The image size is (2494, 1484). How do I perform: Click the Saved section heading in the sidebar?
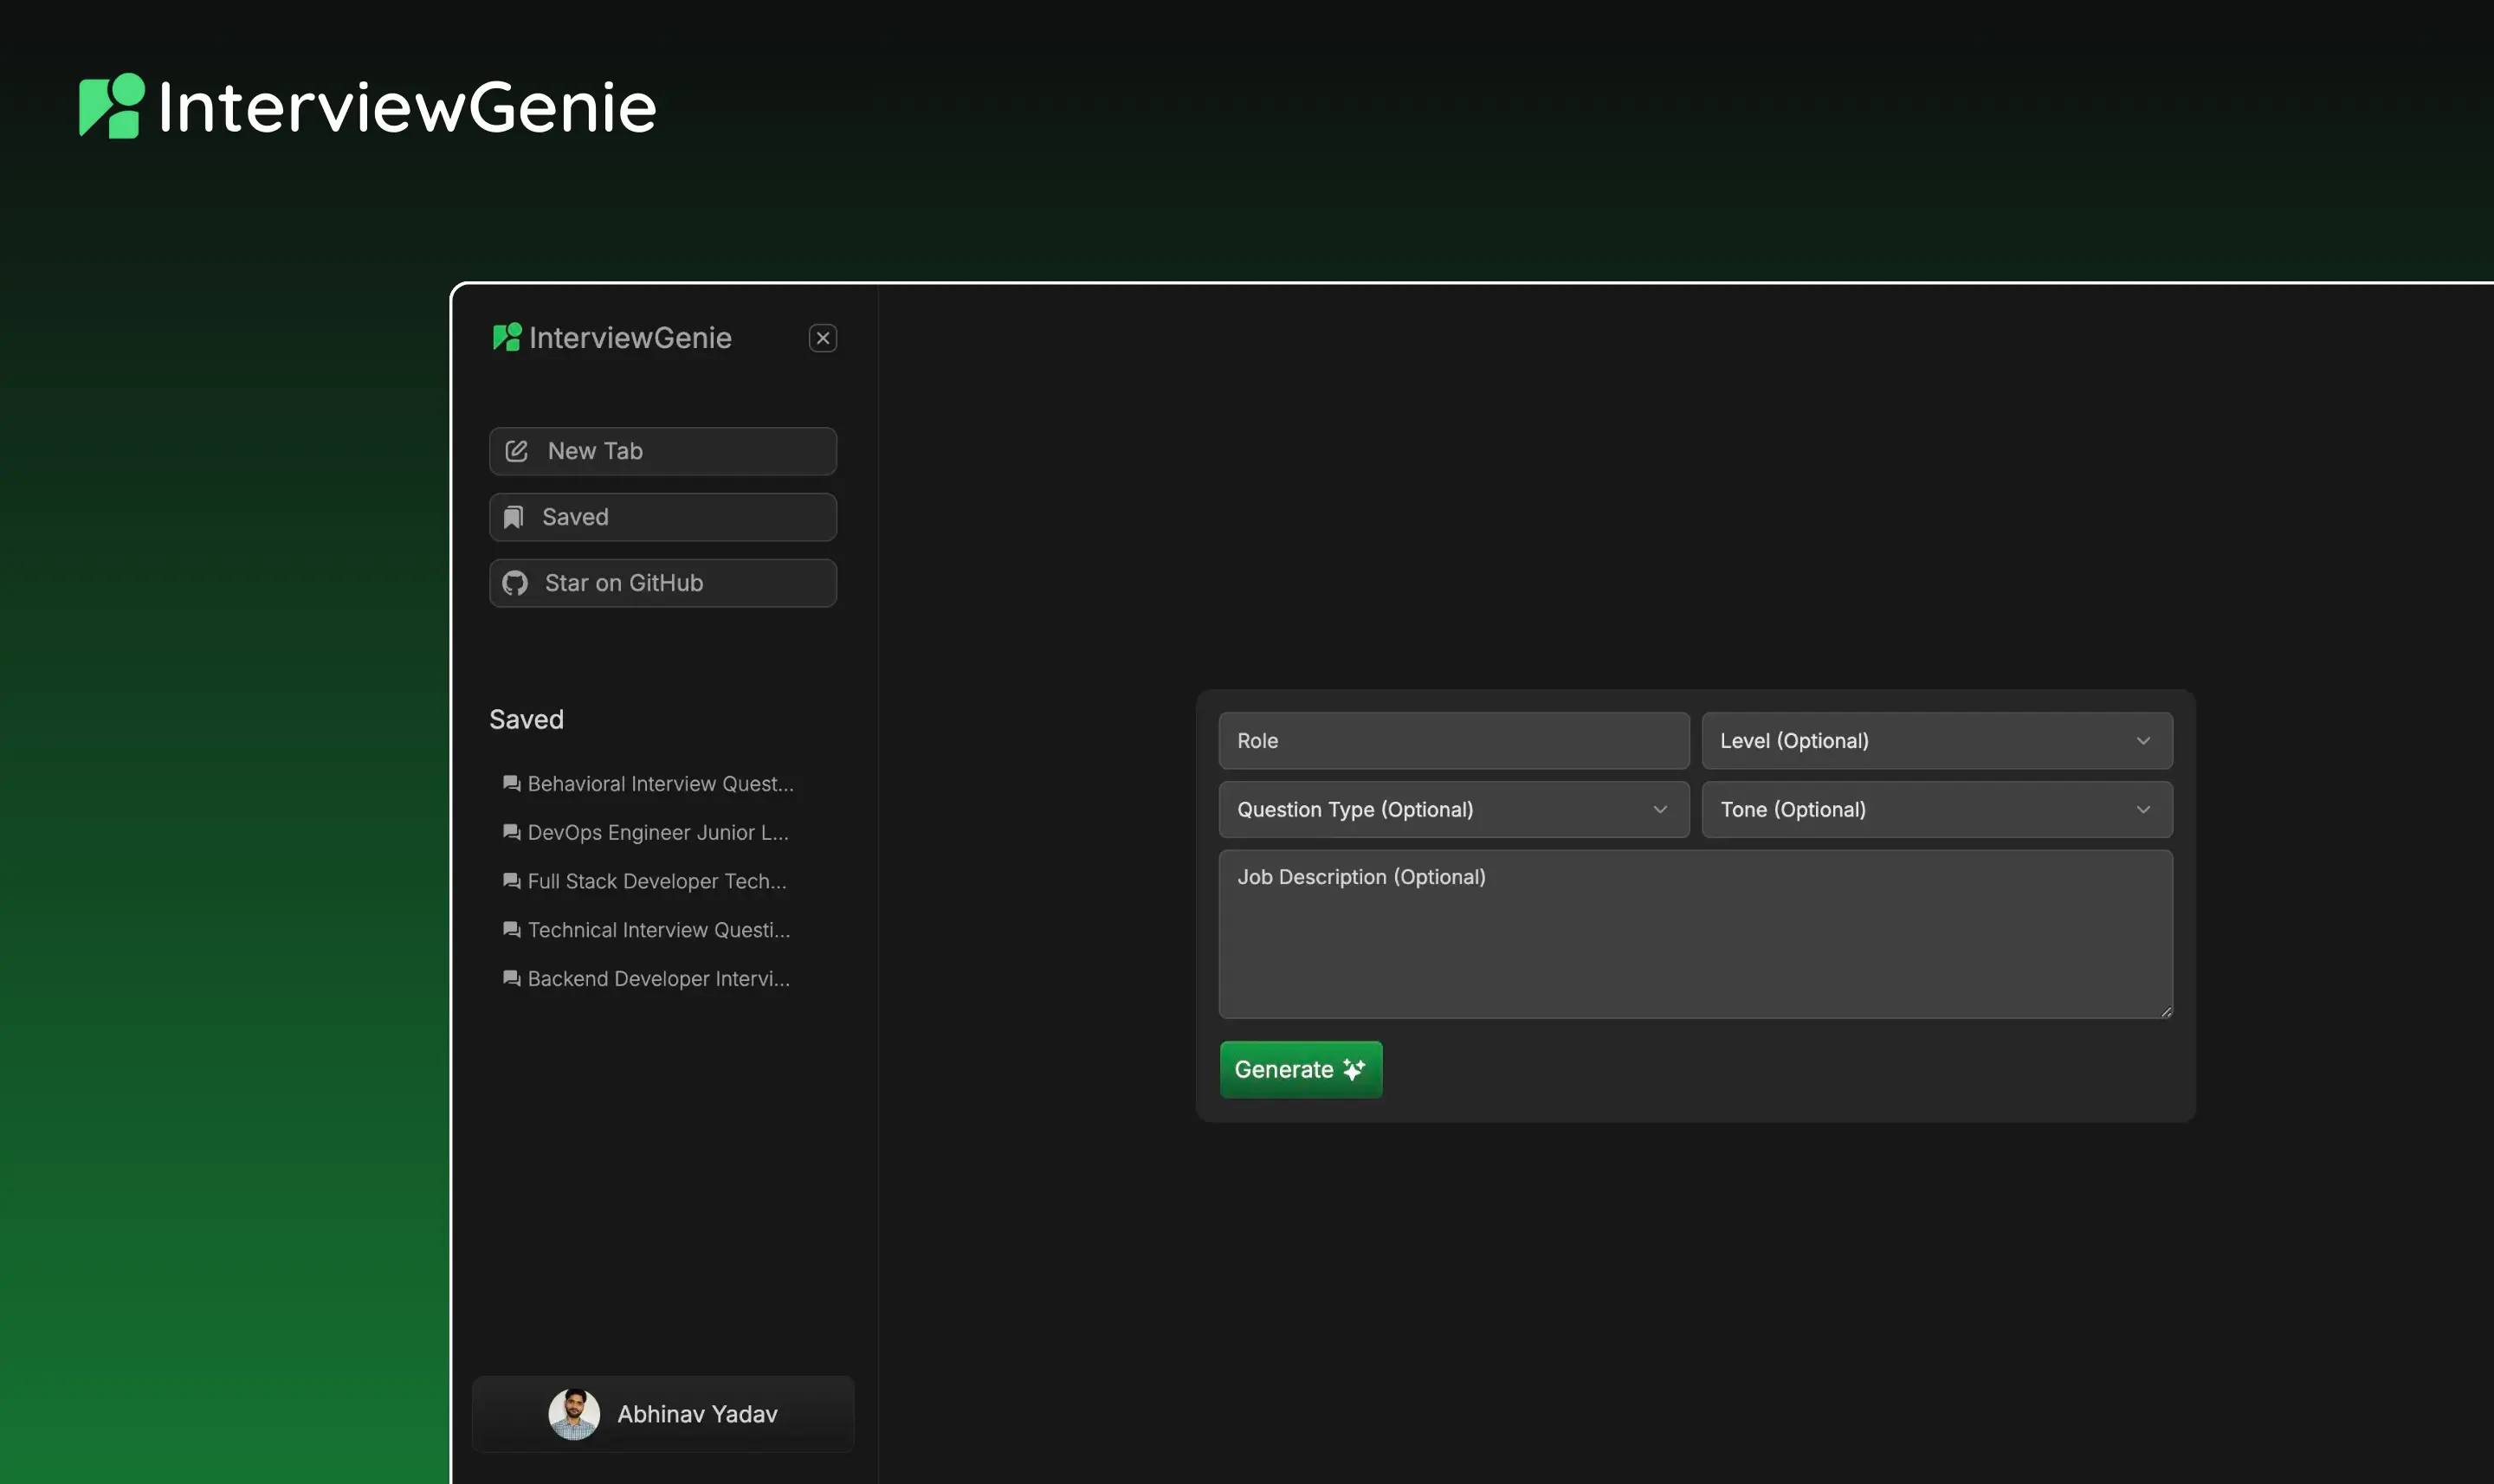(526, 720)
